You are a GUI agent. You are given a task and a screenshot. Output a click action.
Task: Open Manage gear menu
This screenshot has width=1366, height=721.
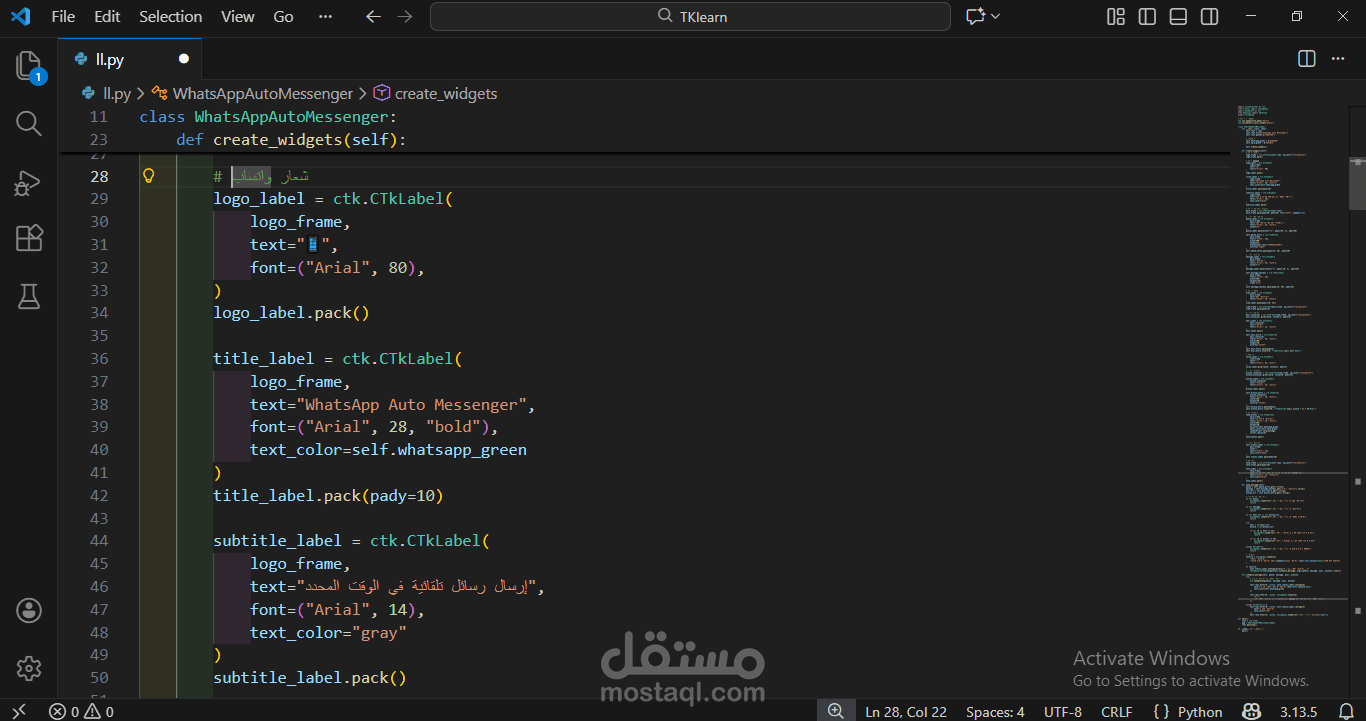[x=29, y=667]
